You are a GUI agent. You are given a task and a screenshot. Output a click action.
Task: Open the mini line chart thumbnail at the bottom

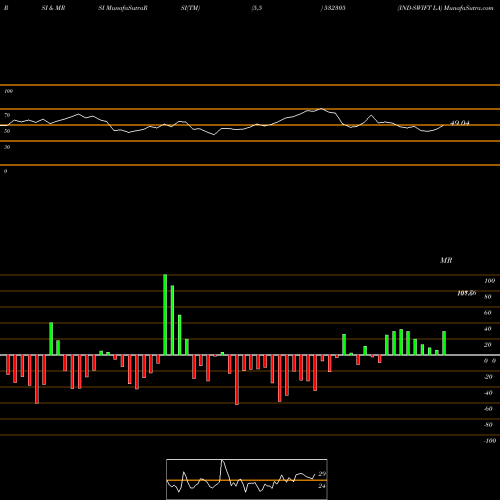(247, 479)
